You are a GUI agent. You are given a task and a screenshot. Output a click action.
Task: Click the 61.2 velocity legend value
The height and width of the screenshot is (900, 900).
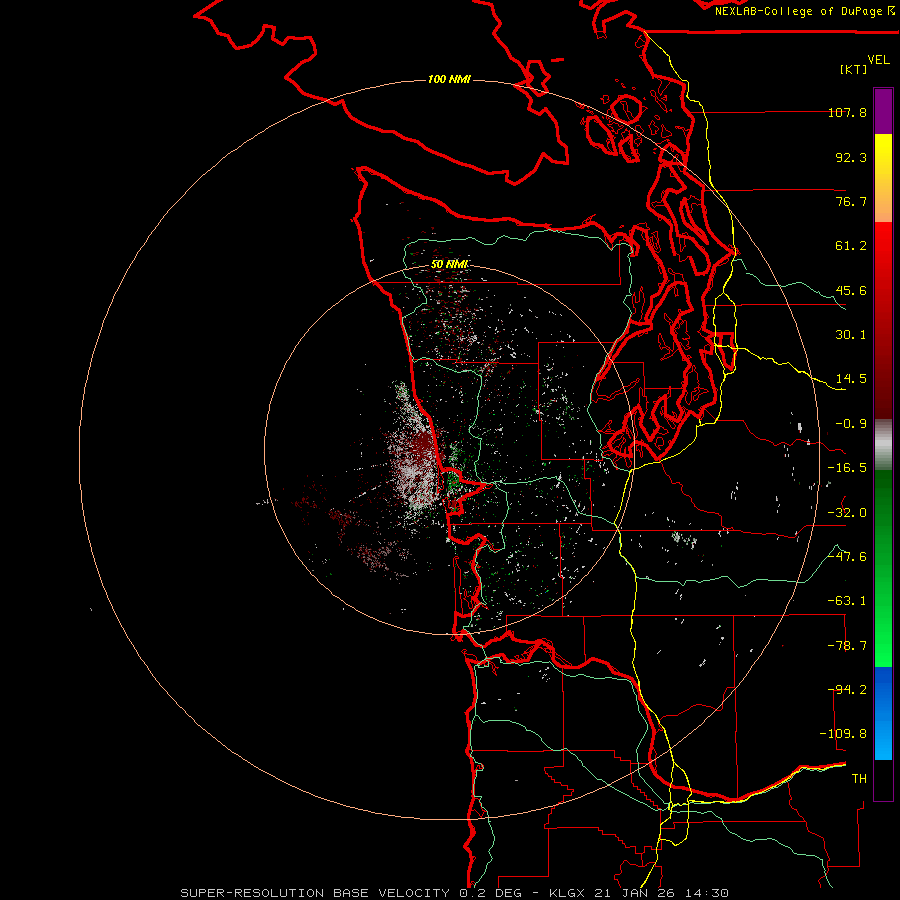coord(851,246)
